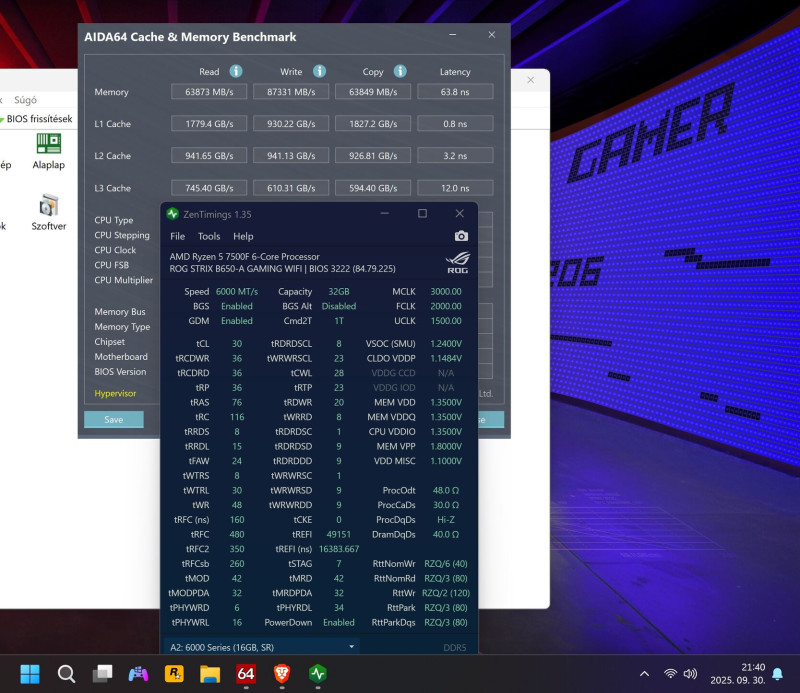Screen dimensions: 800x693
Task: Click the tRFC value 480
Action: (237, 534)
